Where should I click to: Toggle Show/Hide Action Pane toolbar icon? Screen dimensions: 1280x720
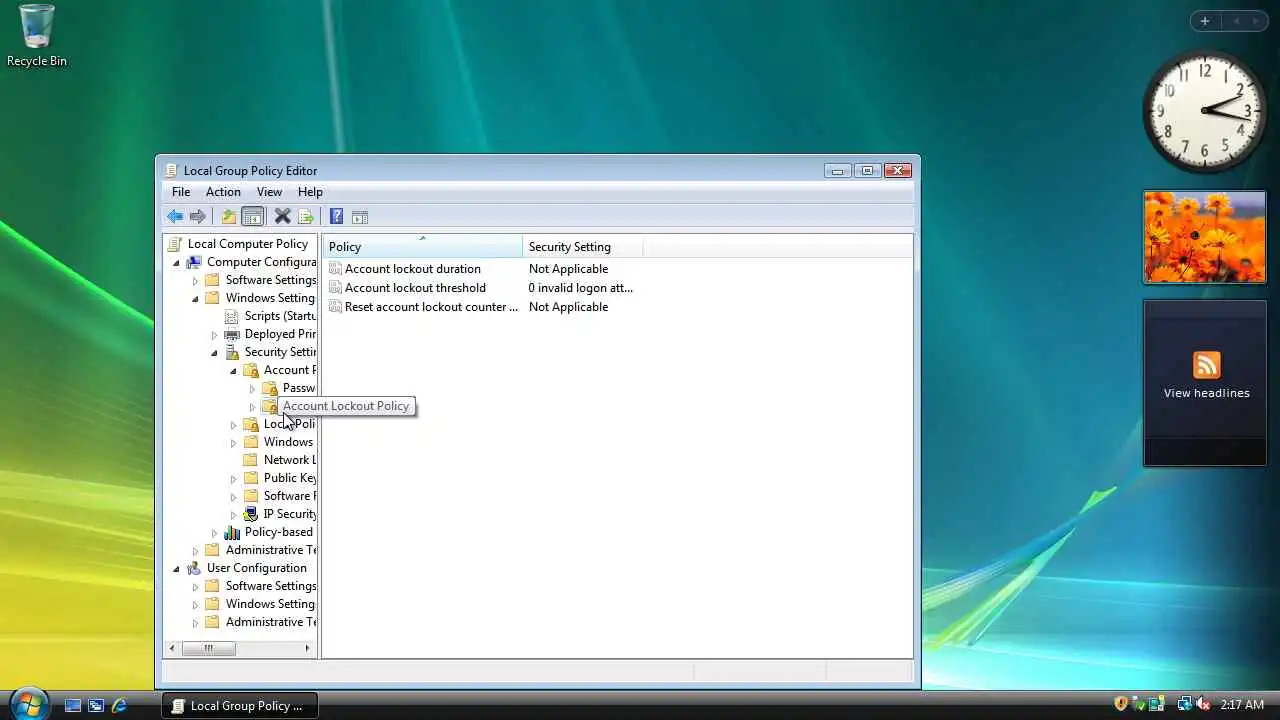(360, 217)
